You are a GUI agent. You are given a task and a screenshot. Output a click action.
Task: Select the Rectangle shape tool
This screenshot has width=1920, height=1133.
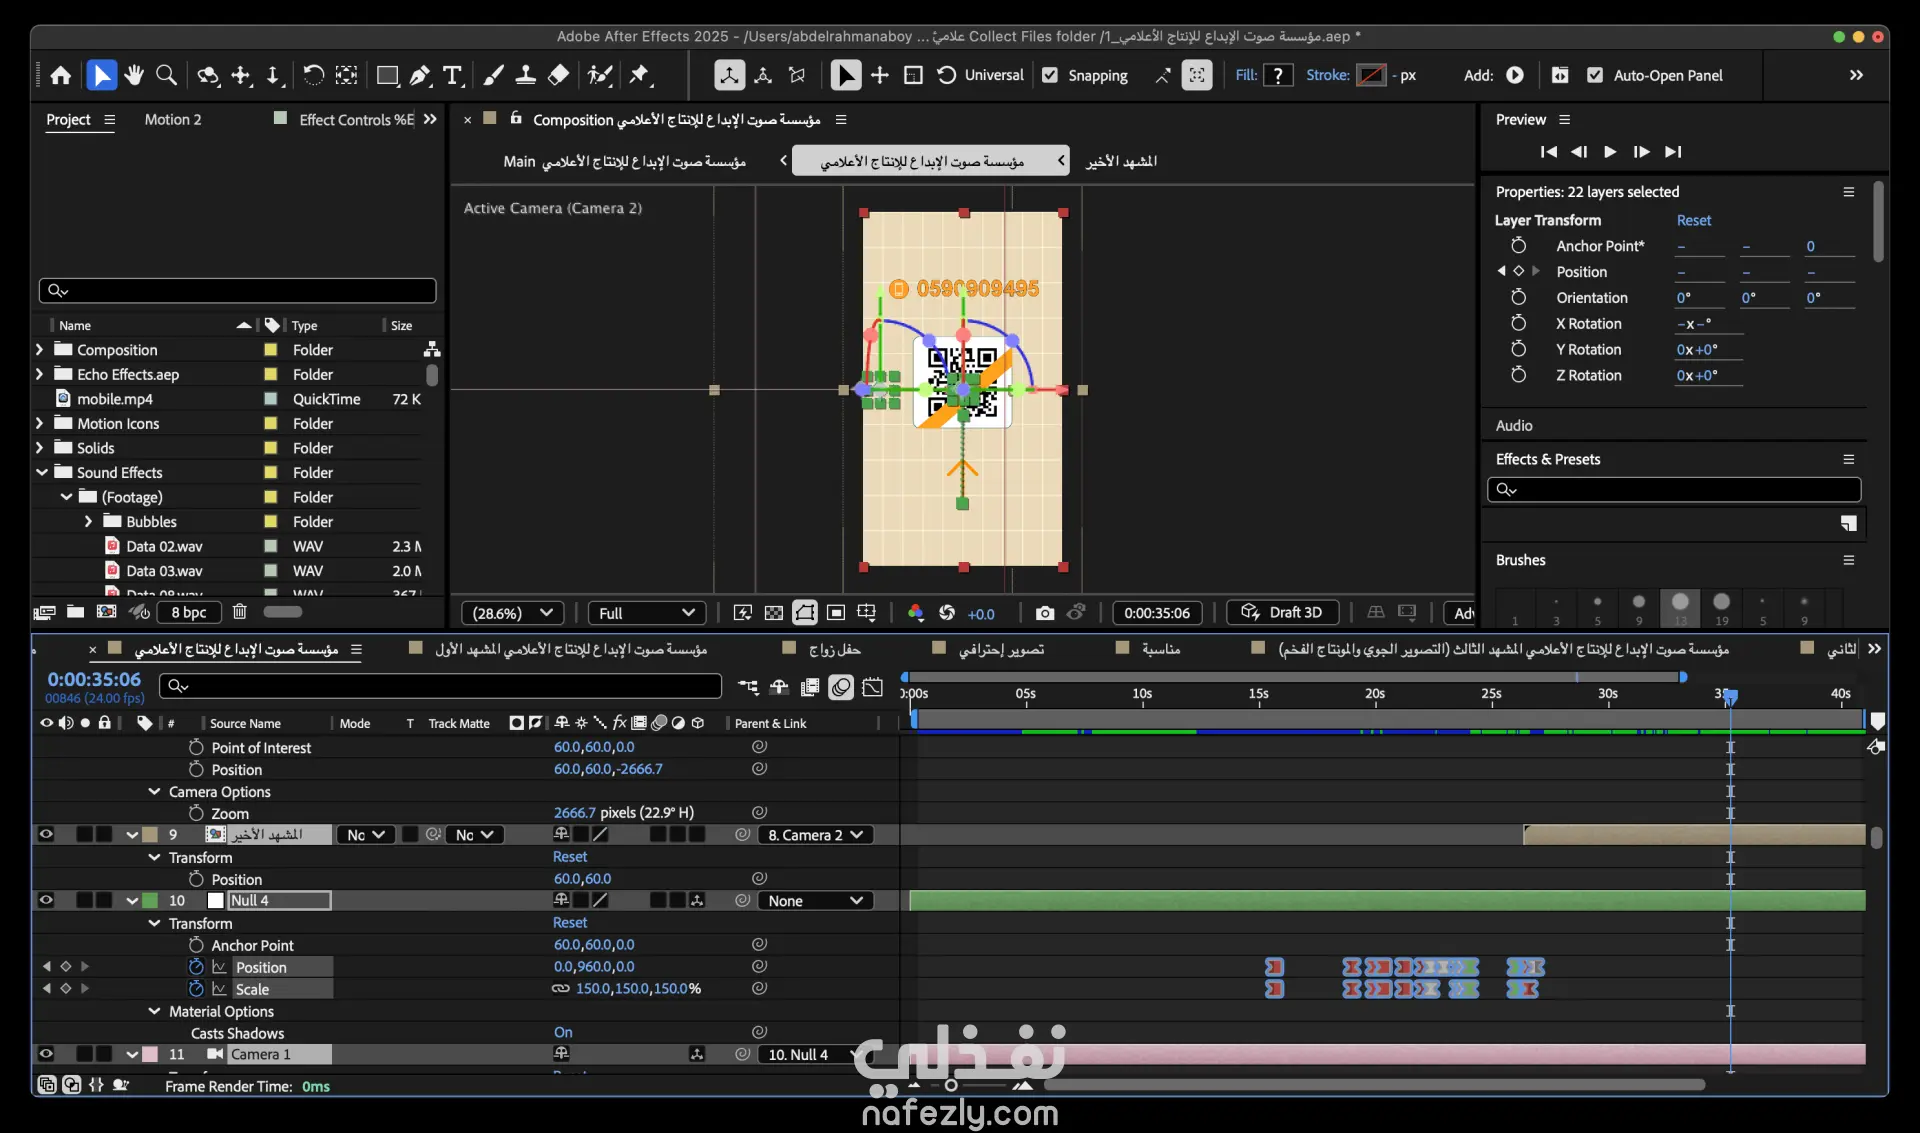tap(387, 75)
